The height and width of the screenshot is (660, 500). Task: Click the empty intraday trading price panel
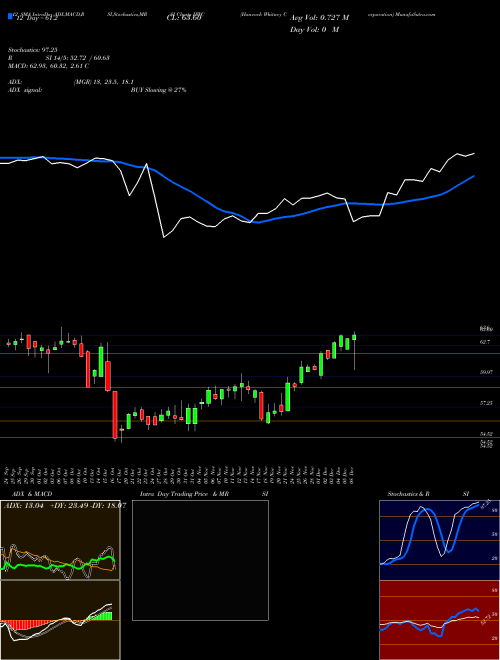point(200,560)
